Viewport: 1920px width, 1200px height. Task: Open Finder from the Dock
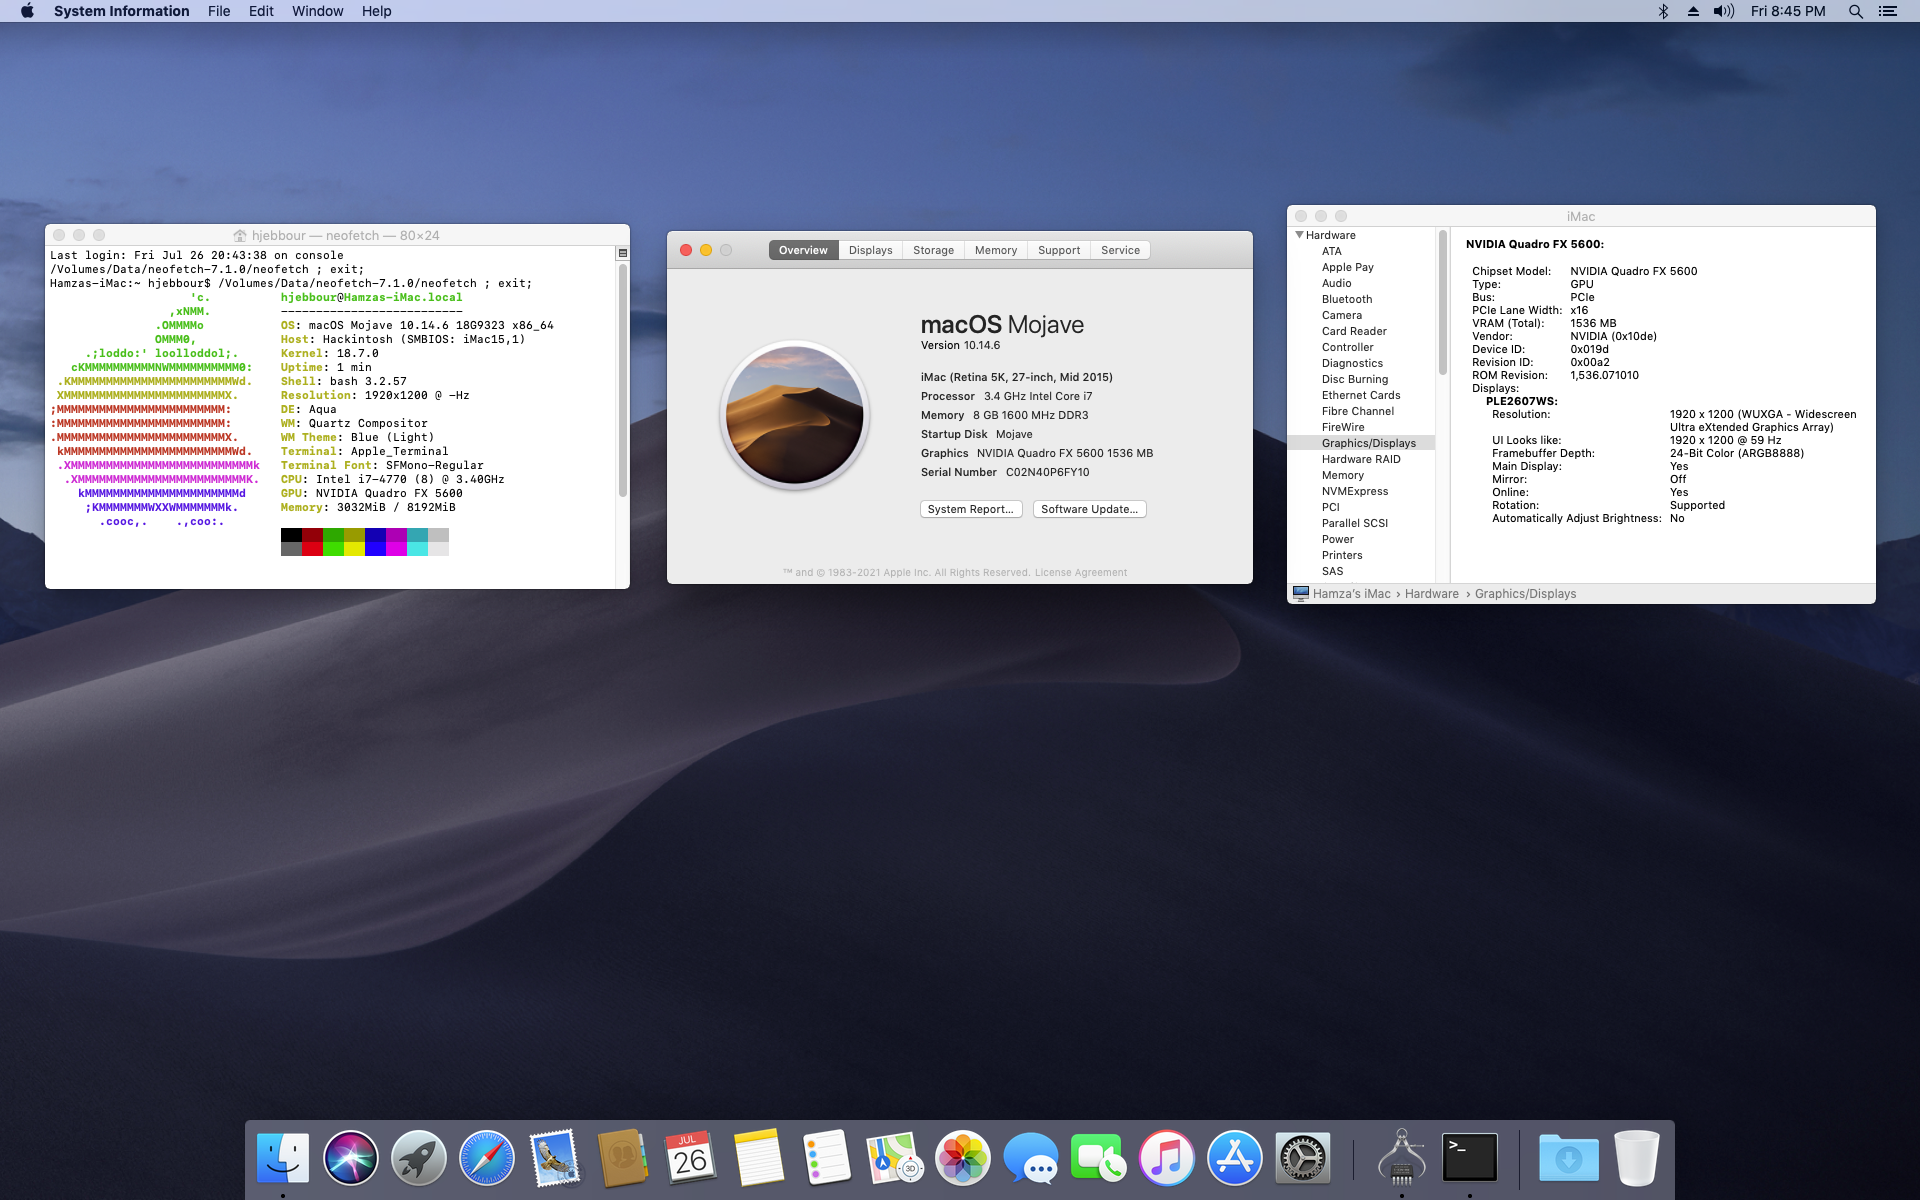[283, 1158]
